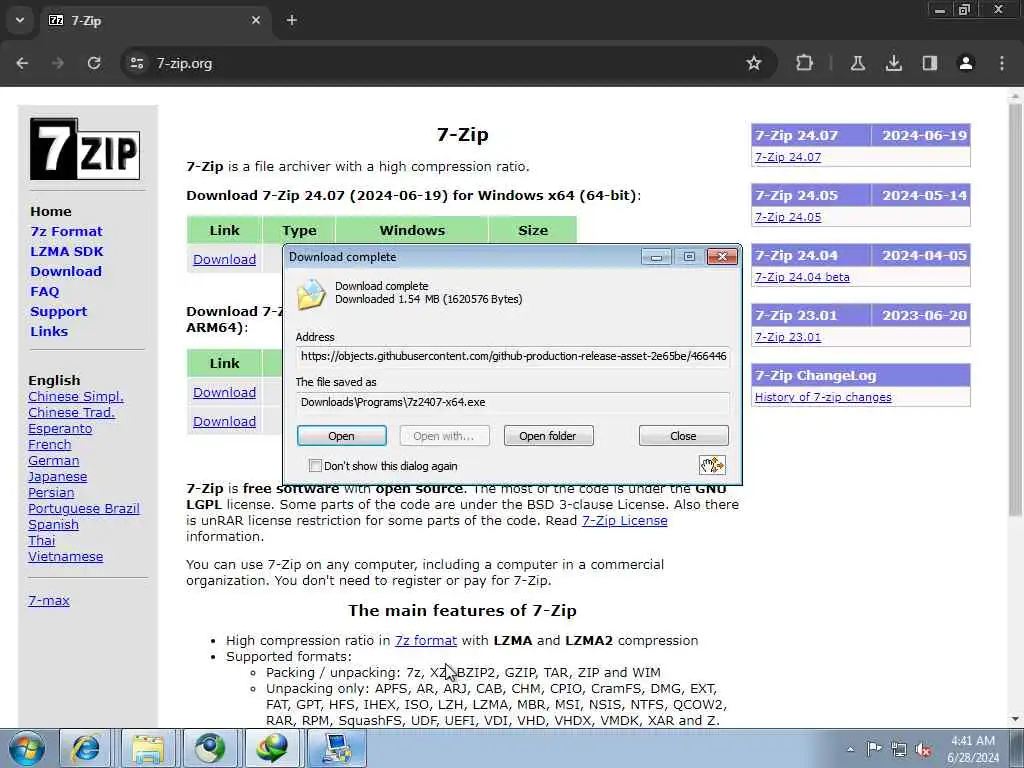Image resolution: width=1024 pixels, height=768 pixels.
Task: Open LZMA SDK sidebar link
Action: click(67, 251)
